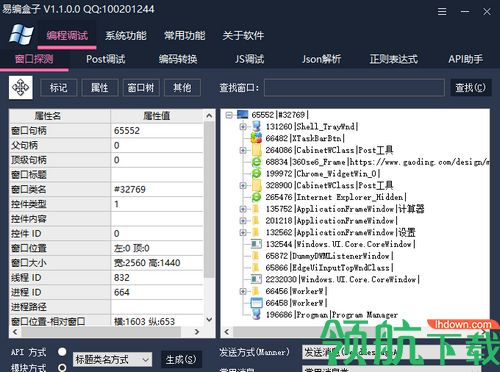The height and width of the screenshot is (372, 500).
Task: Click the 查找窗口 search input field
Action: [354, 88]
